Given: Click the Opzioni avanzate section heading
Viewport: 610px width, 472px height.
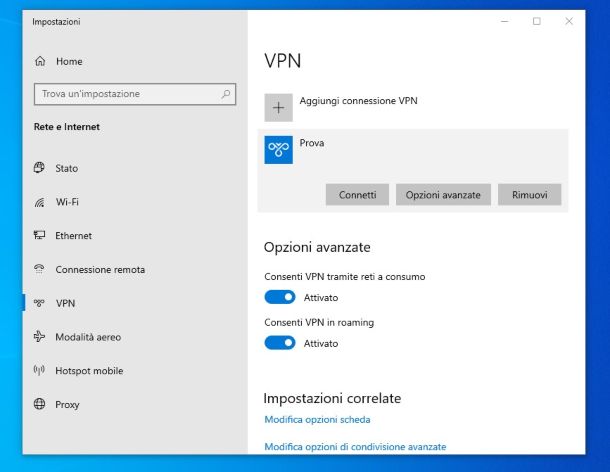Looking at the screenshot, I should [317, 247].
